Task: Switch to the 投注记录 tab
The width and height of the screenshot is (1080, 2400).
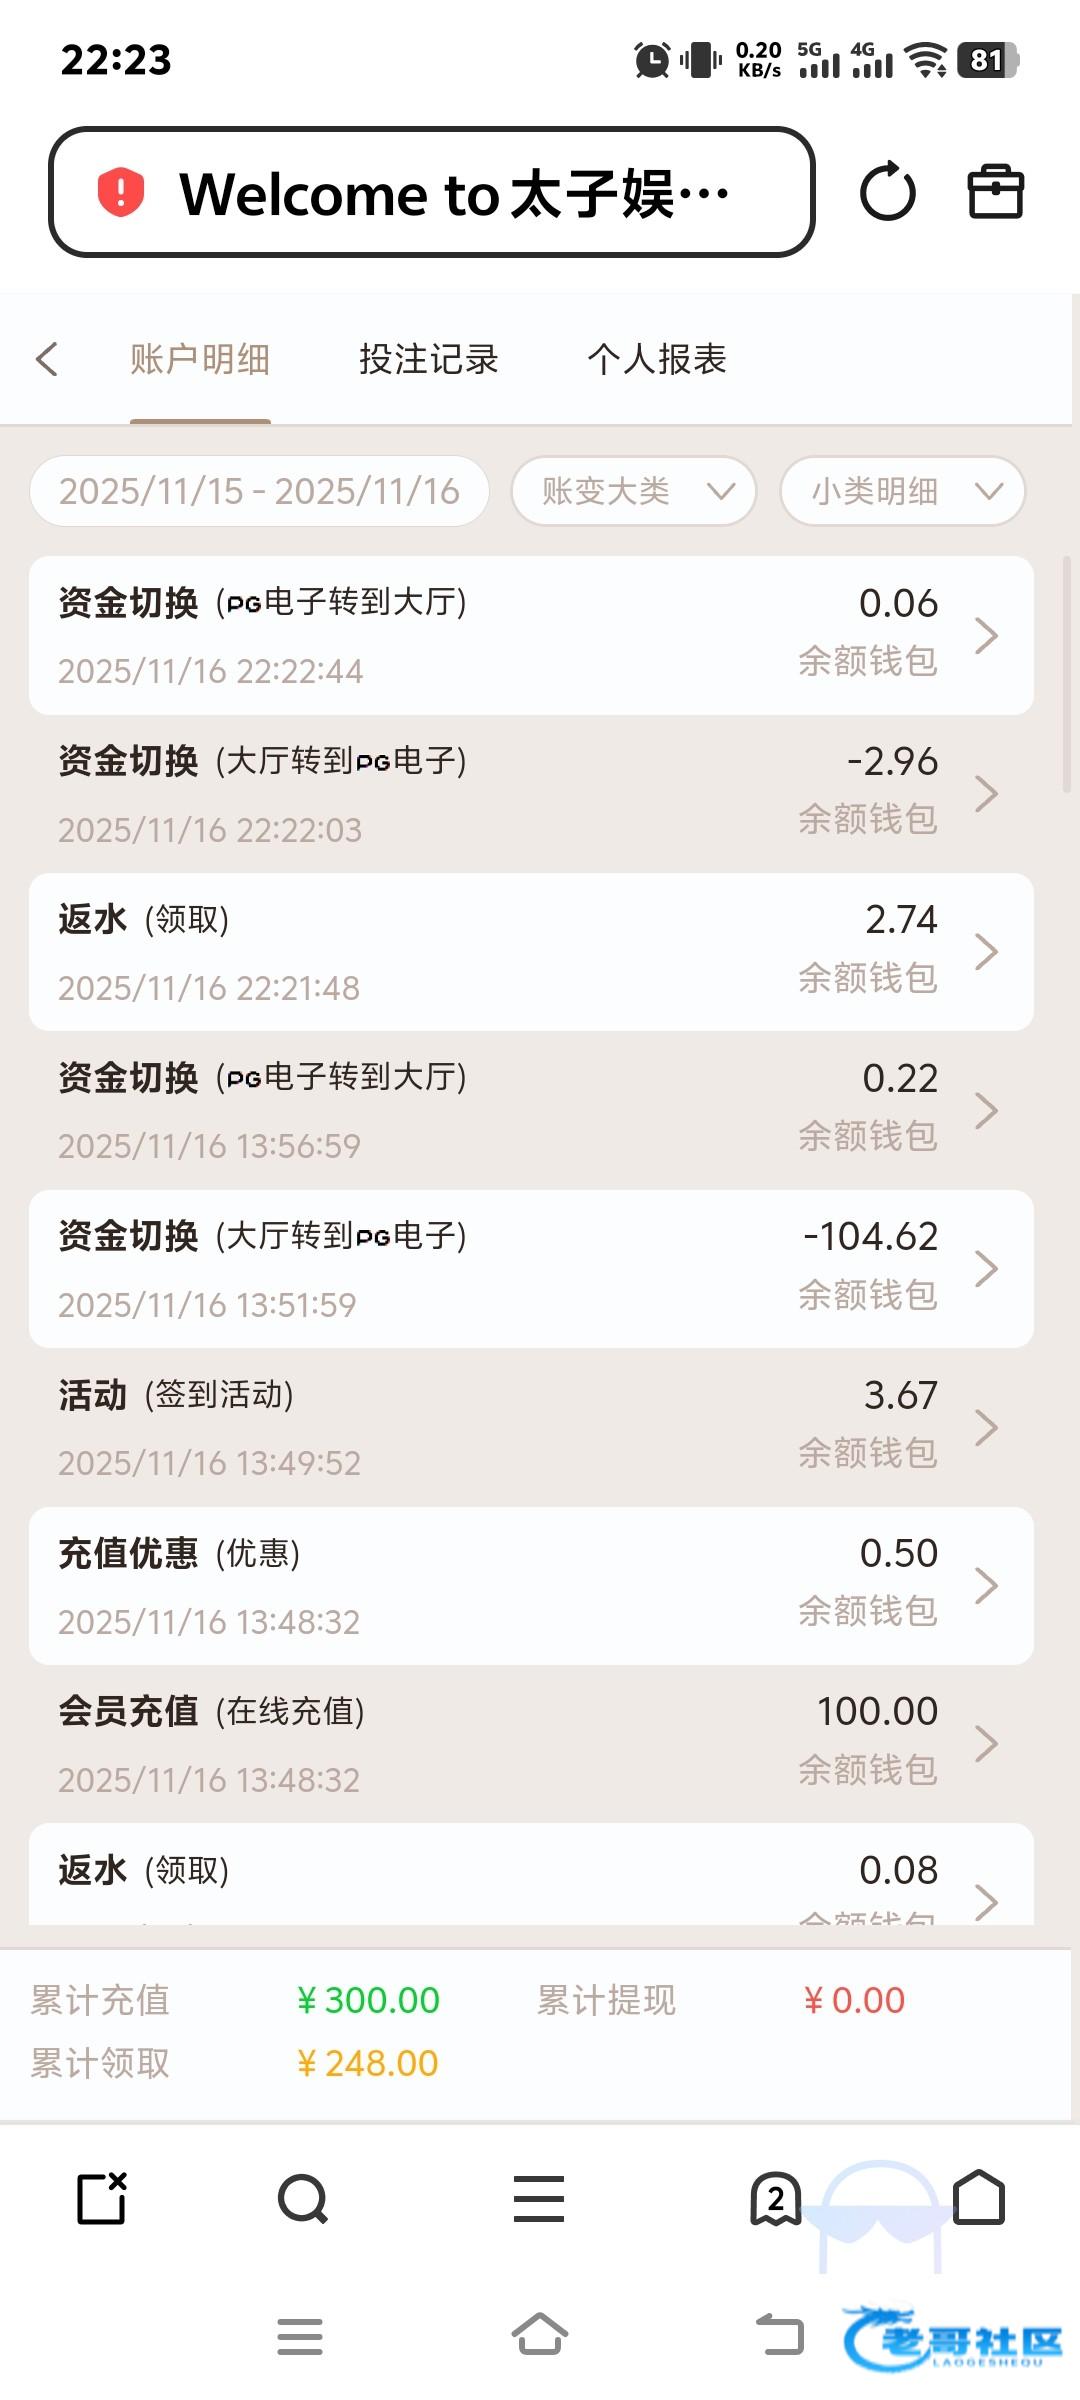Action: [428, 359]
